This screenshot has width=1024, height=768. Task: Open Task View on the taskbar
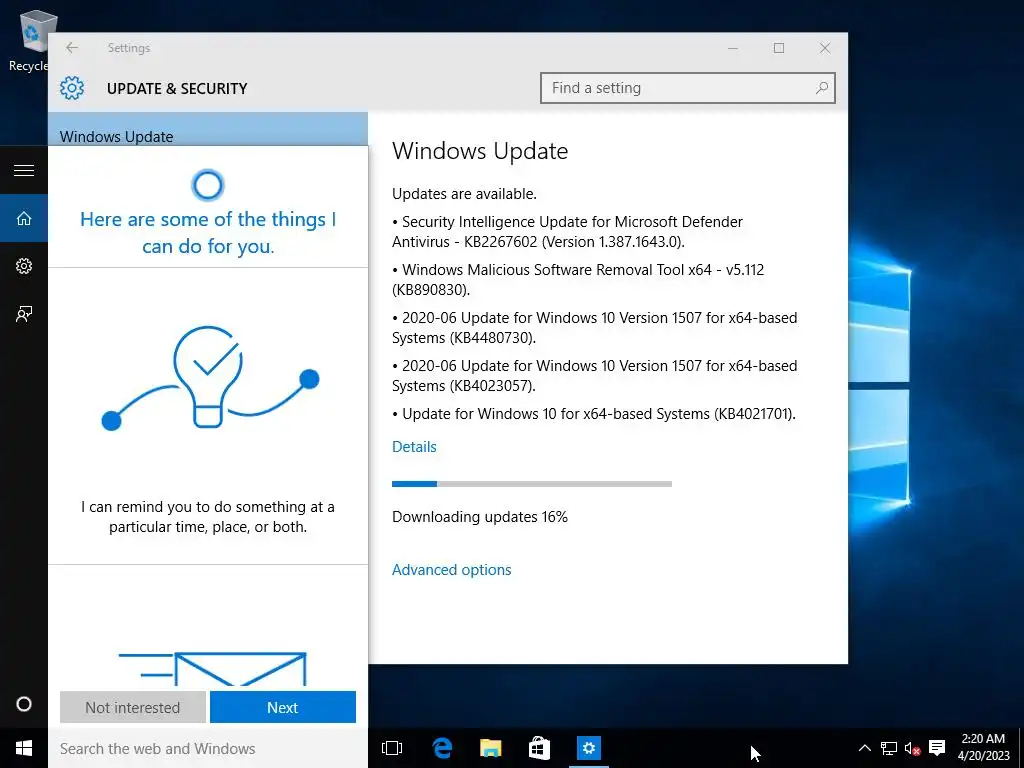[392, 748]
